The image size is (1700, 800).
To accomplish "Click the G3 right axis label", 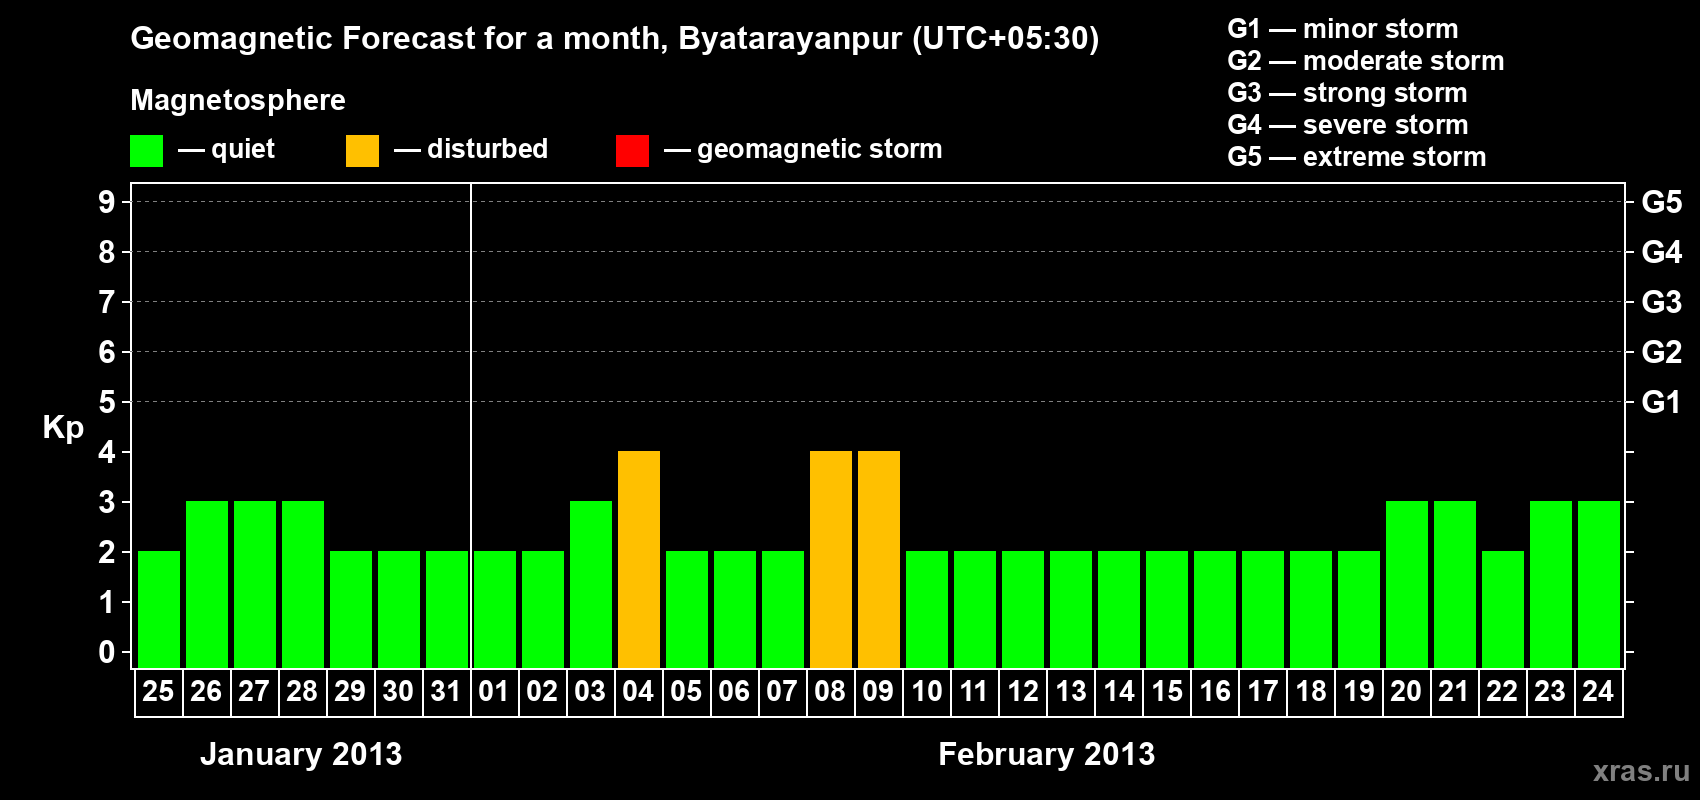I will [x=1662, y=302].
